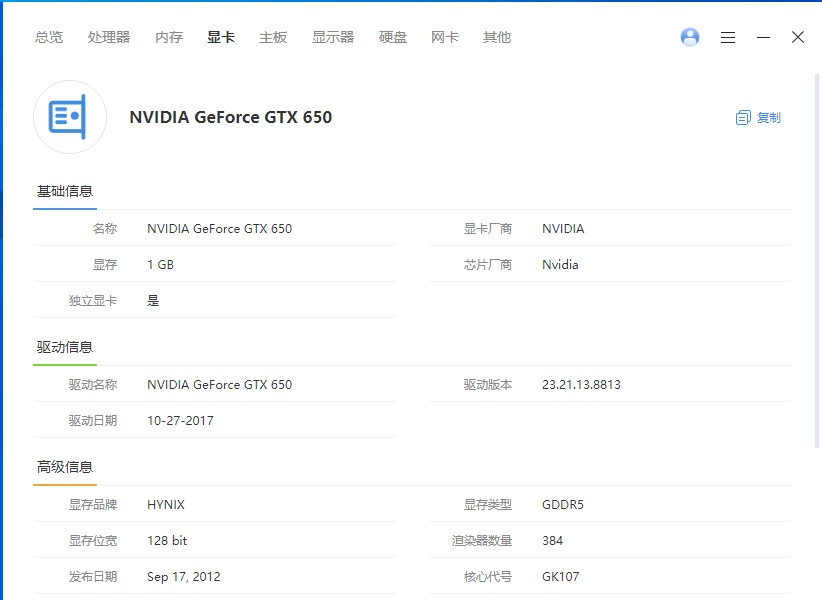Click the 驱动日期 field label
822x600 pixels.
point(93,421)
